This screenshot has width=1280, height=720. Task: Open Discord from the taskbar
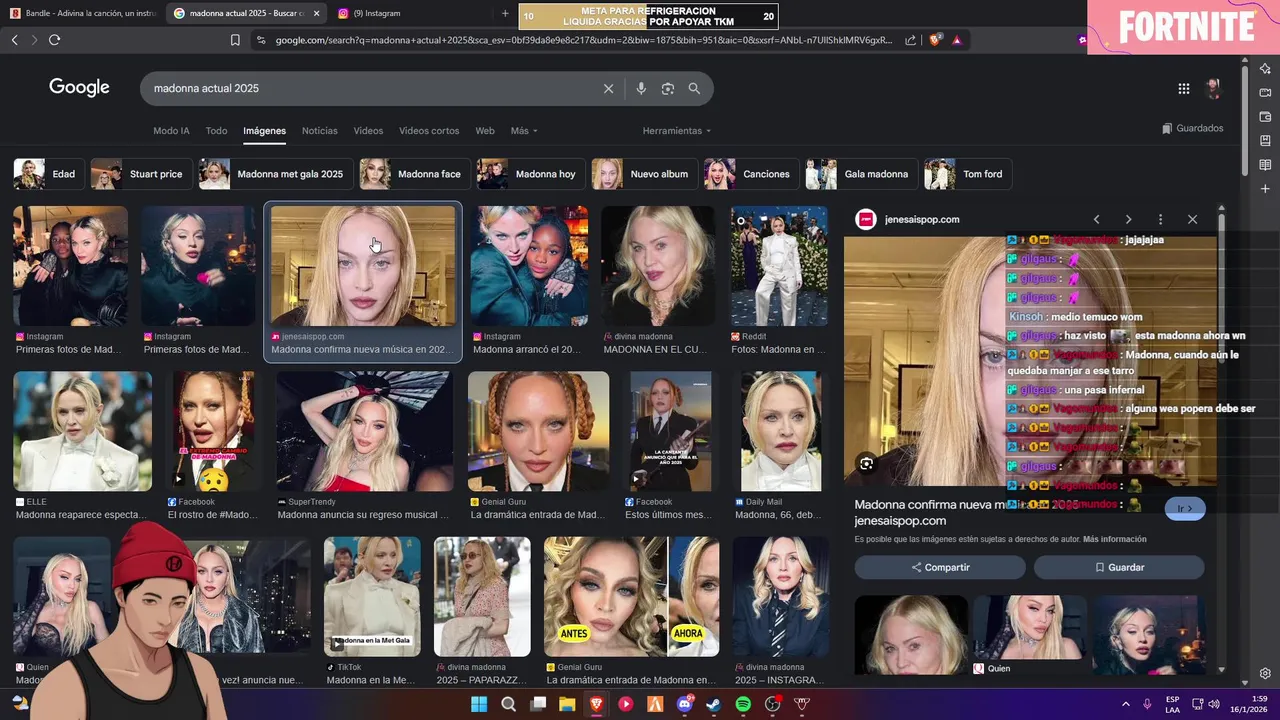(x=685, y=704)
